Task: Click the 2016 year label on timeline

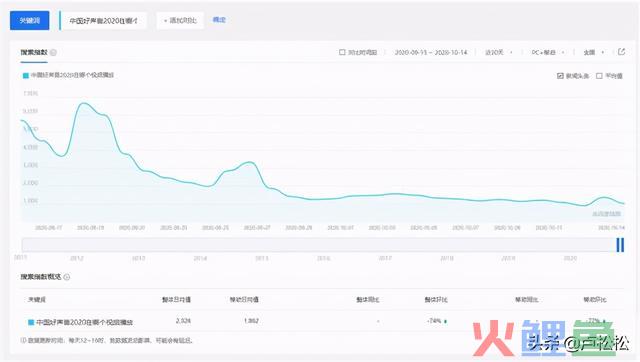Action: click(323, 258)
